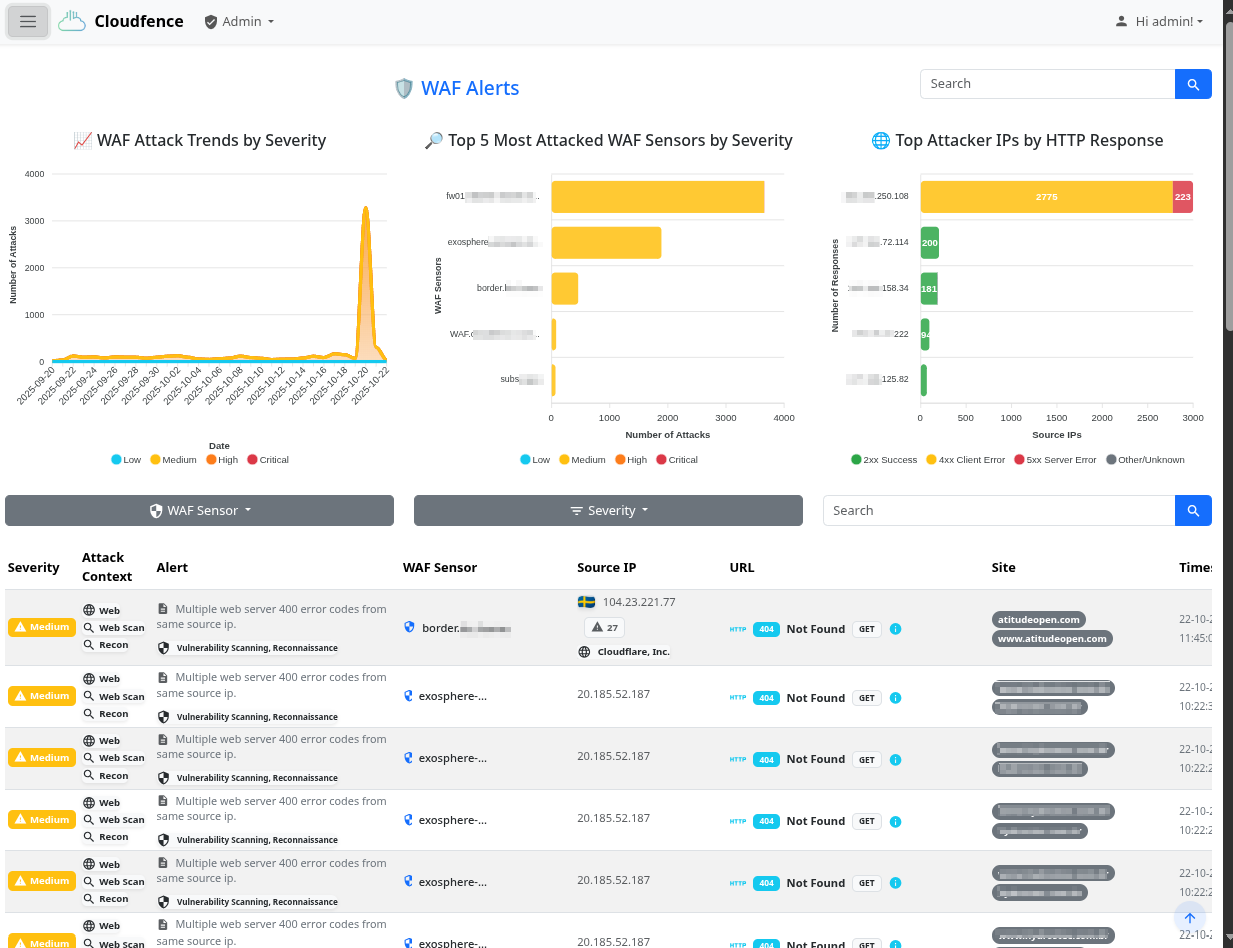This screenshot has width=1233, height=948.
Task: Open the Hi admin! user menu
Action: 1159,21
